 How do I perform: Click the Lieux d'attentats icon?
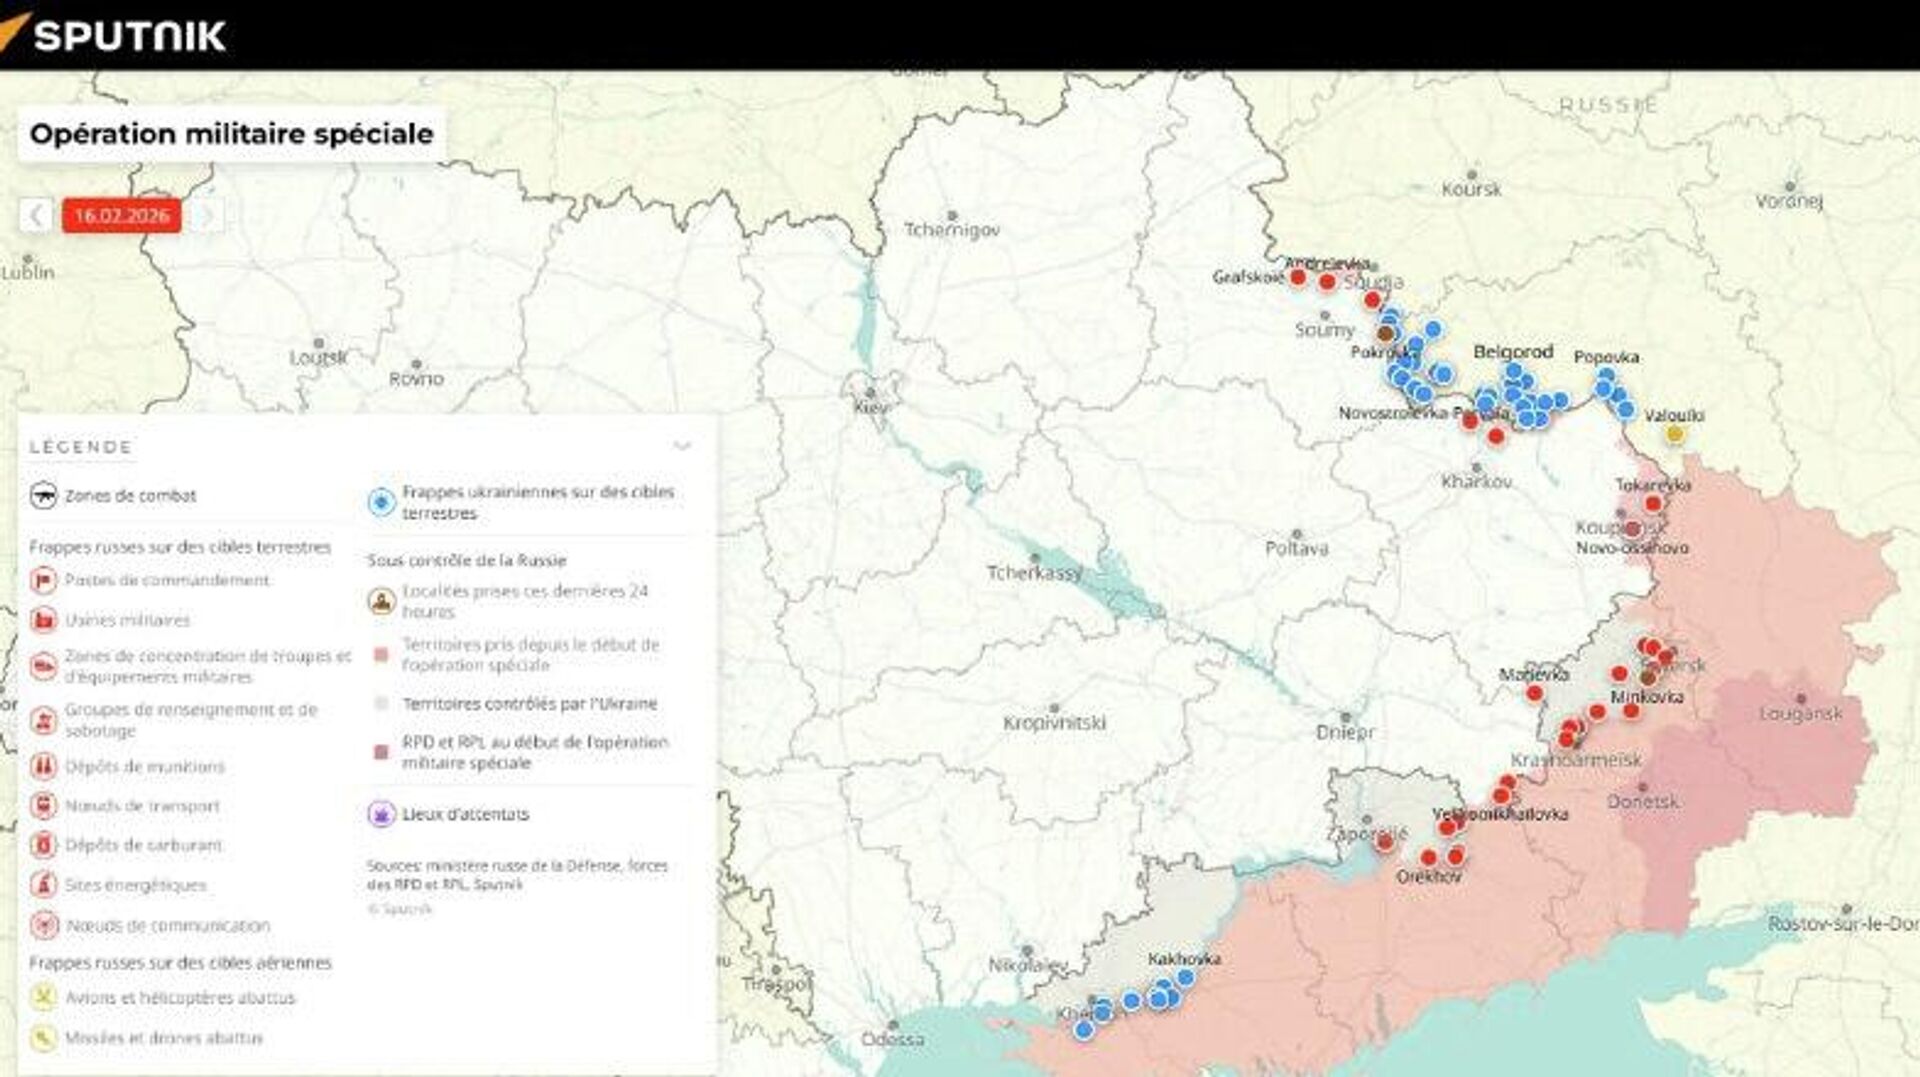coord(381,814)
